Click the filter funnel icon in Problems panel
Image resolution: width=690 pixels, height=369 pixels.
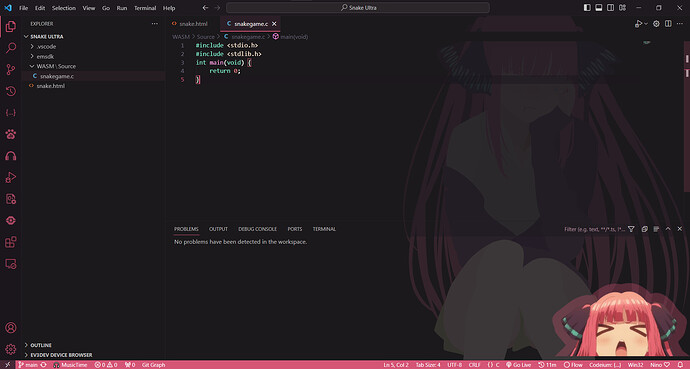click(631, 229)
